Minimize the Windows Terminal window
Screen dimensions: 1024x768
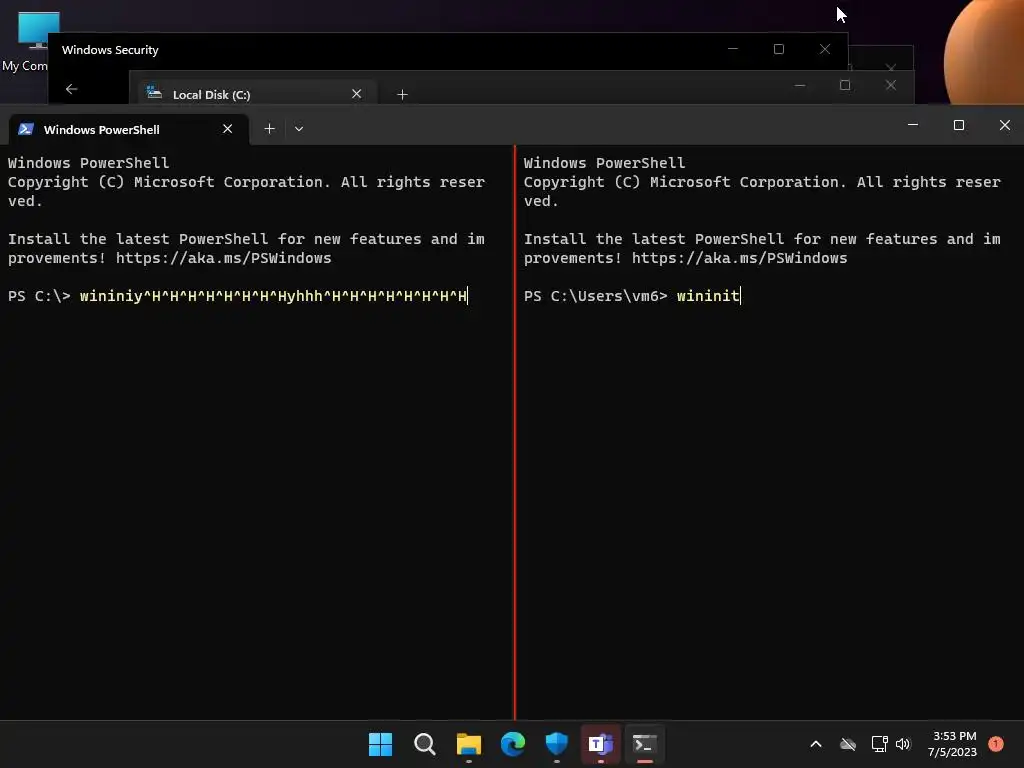point(913,125)
